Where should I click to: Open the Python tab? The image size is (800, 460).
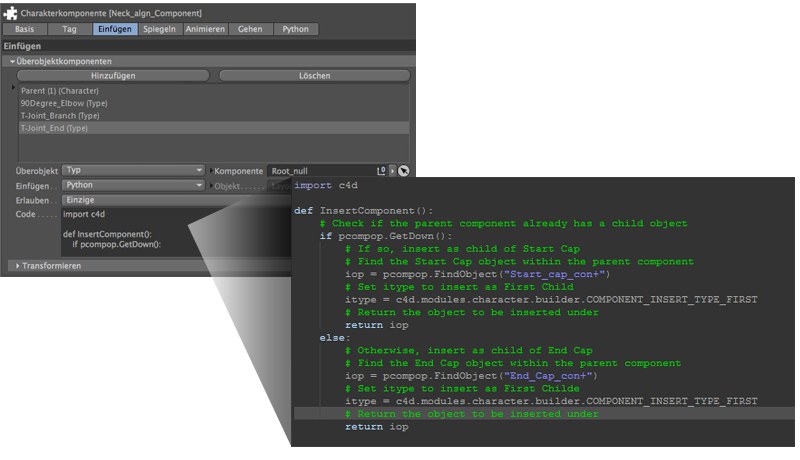pos(295,29)
